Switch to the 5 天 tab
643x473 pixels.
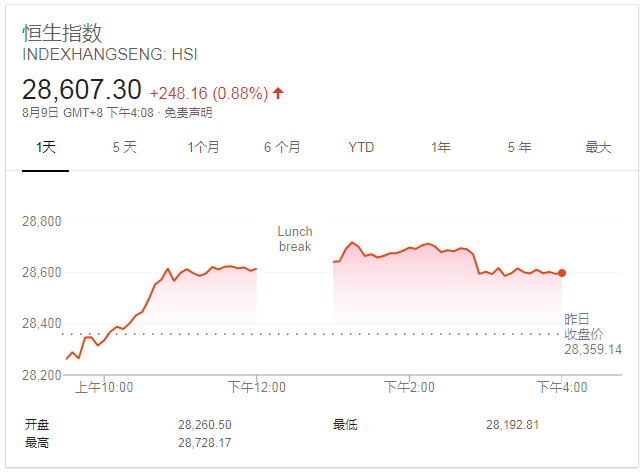[124, 147]
